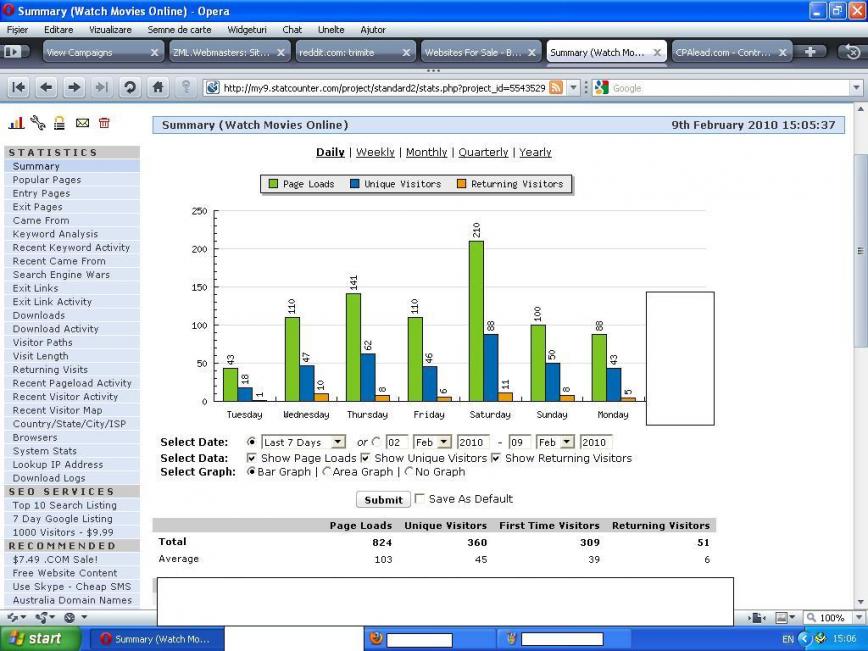Open the Editare menu

59,30
